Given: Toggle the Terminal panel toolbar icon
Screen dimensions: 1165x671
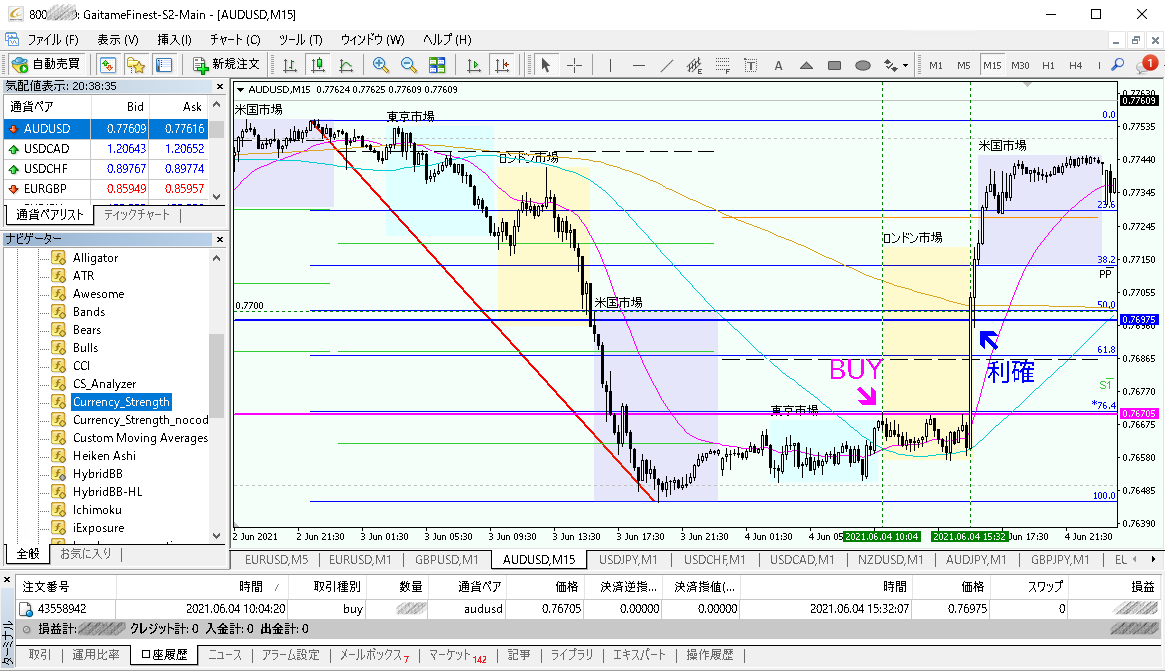Looking at the screenshot, I should pos(164,65).
